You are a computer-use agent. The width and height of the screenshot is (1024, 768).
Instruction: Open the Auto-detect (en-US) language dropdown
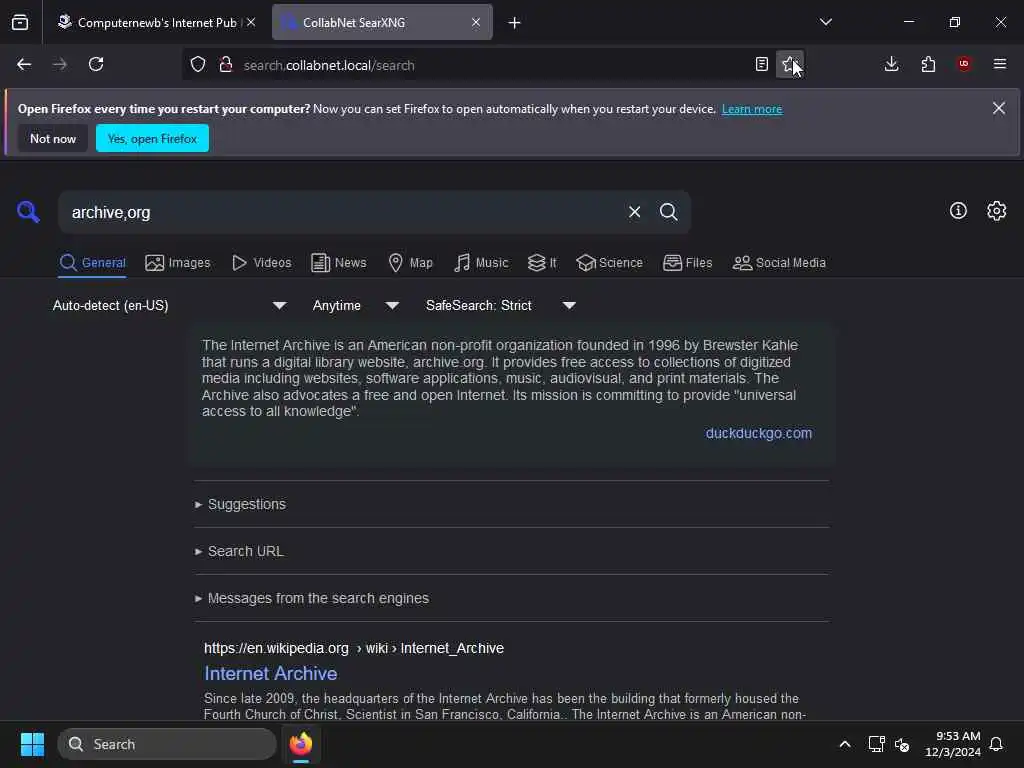tap(170, 306)
